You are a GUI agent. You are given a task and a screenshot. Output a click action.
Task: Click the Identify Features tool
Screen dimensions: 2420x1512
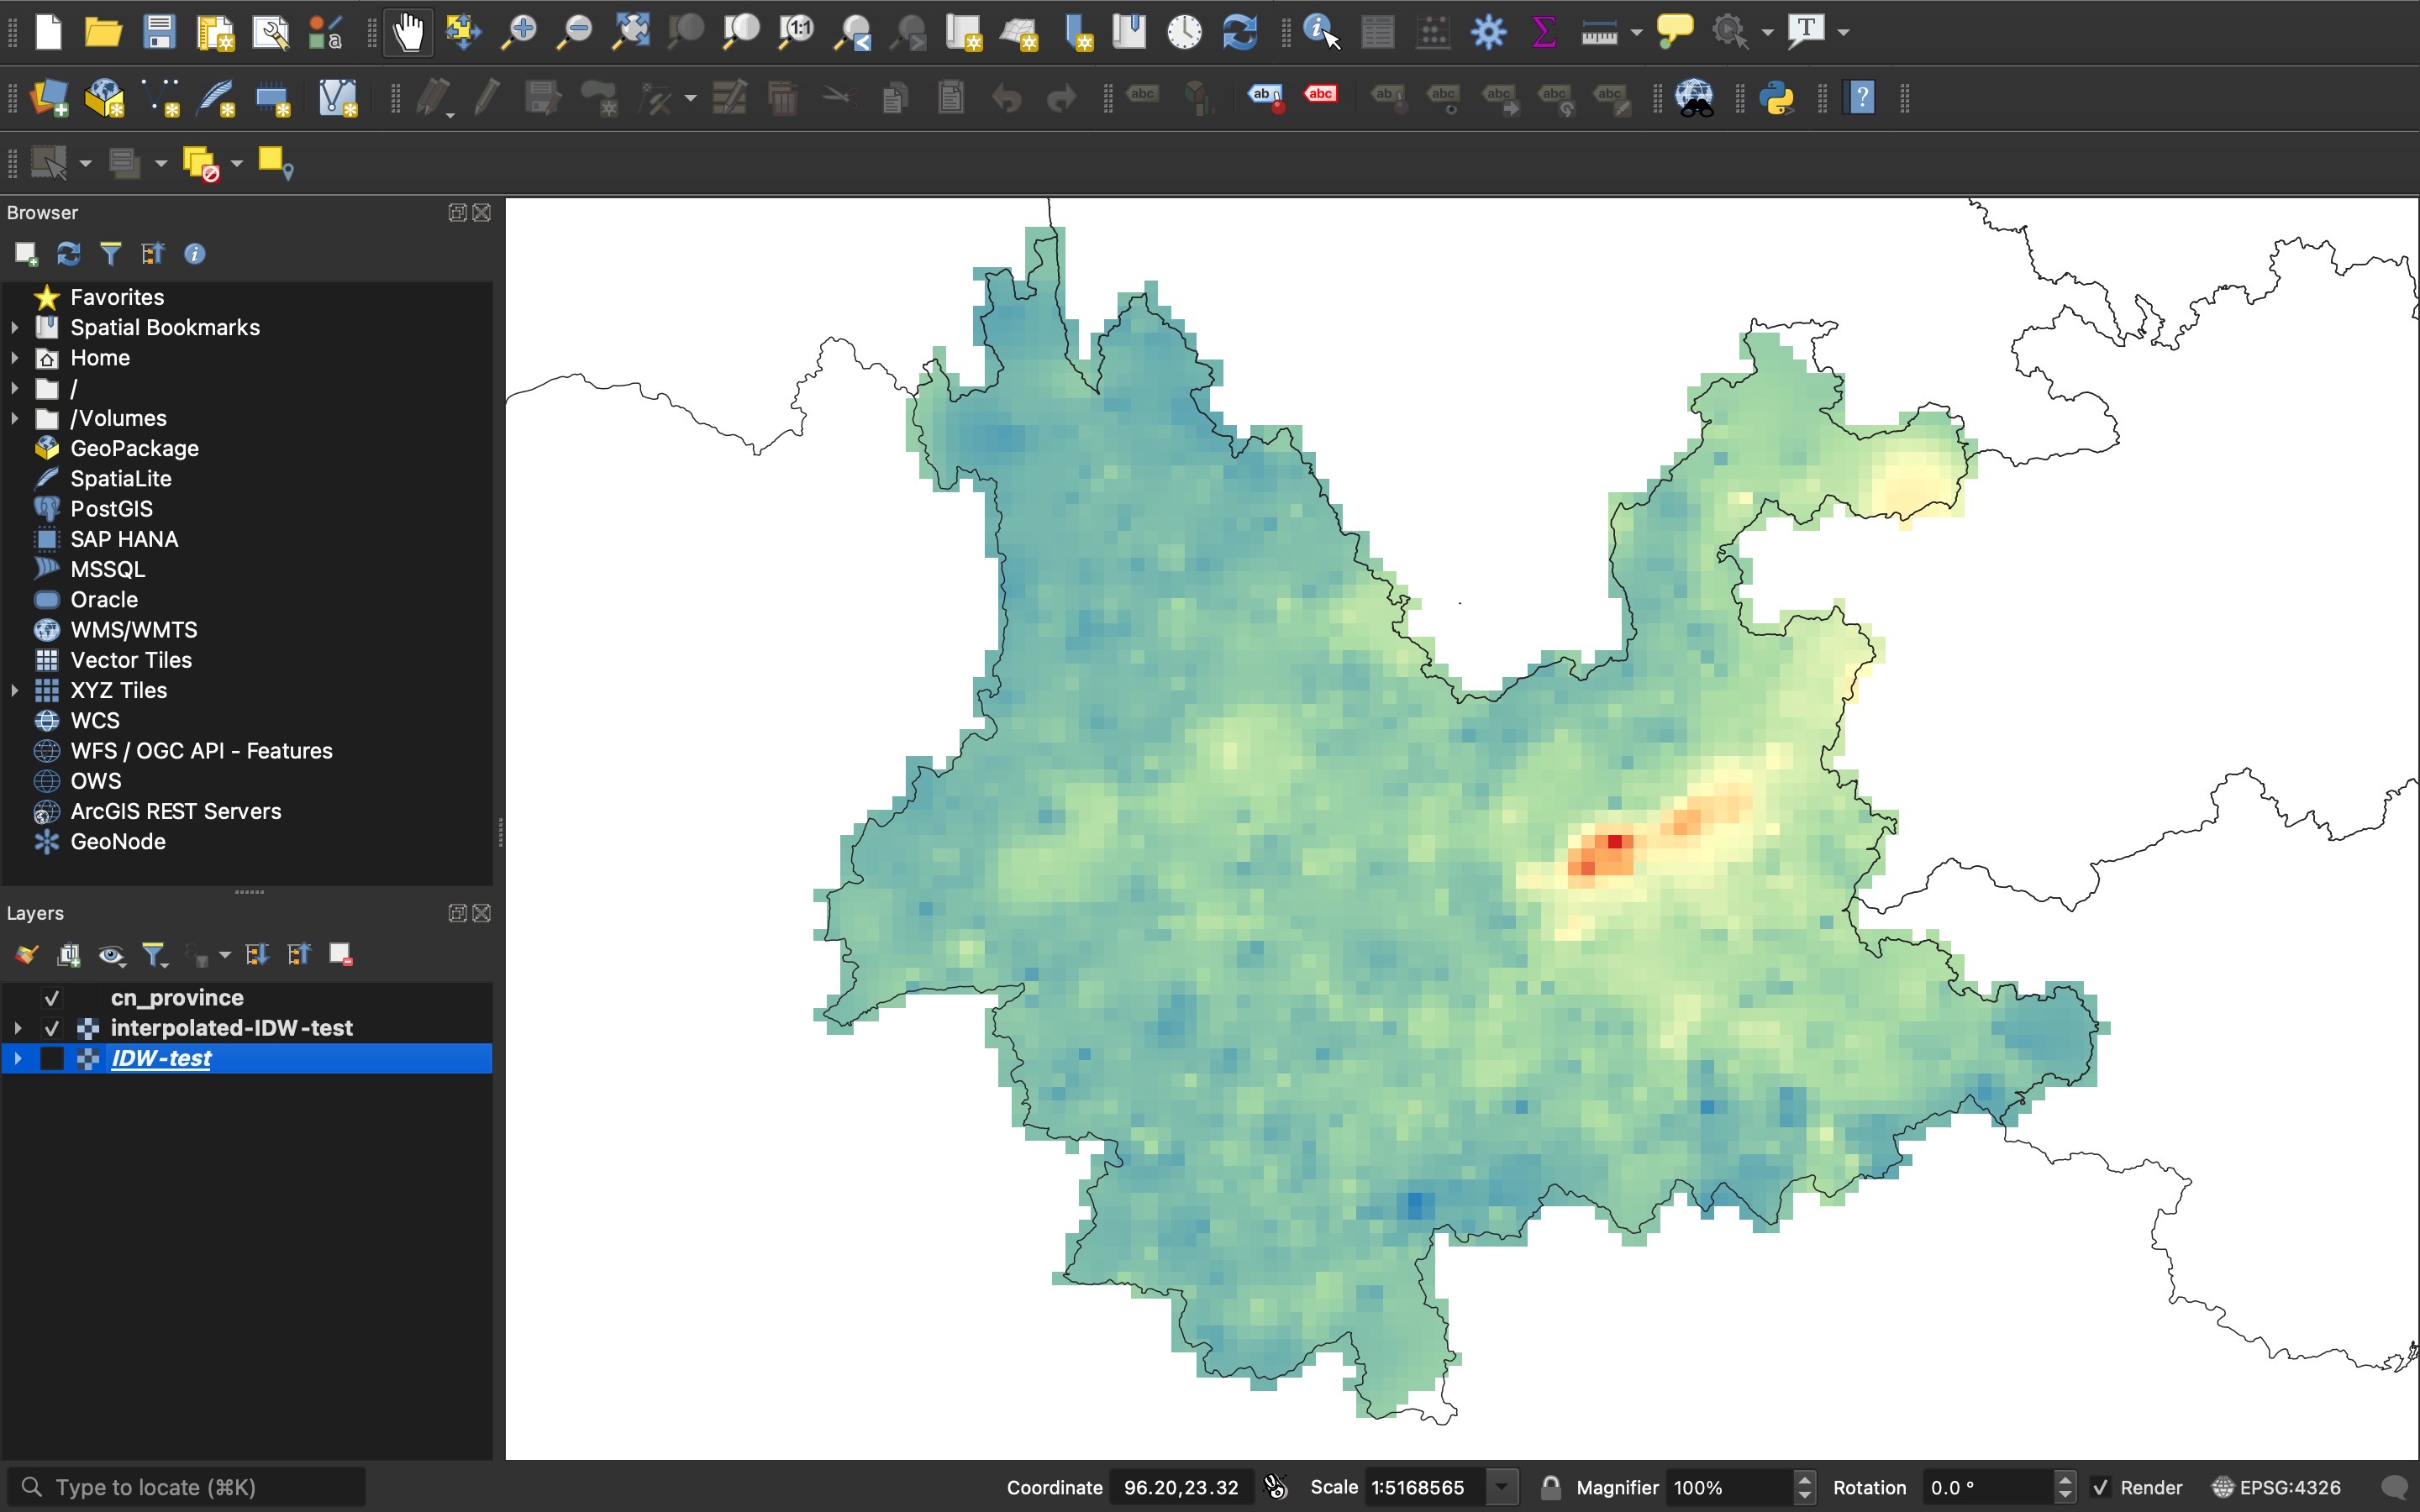tap(1321, 32)
